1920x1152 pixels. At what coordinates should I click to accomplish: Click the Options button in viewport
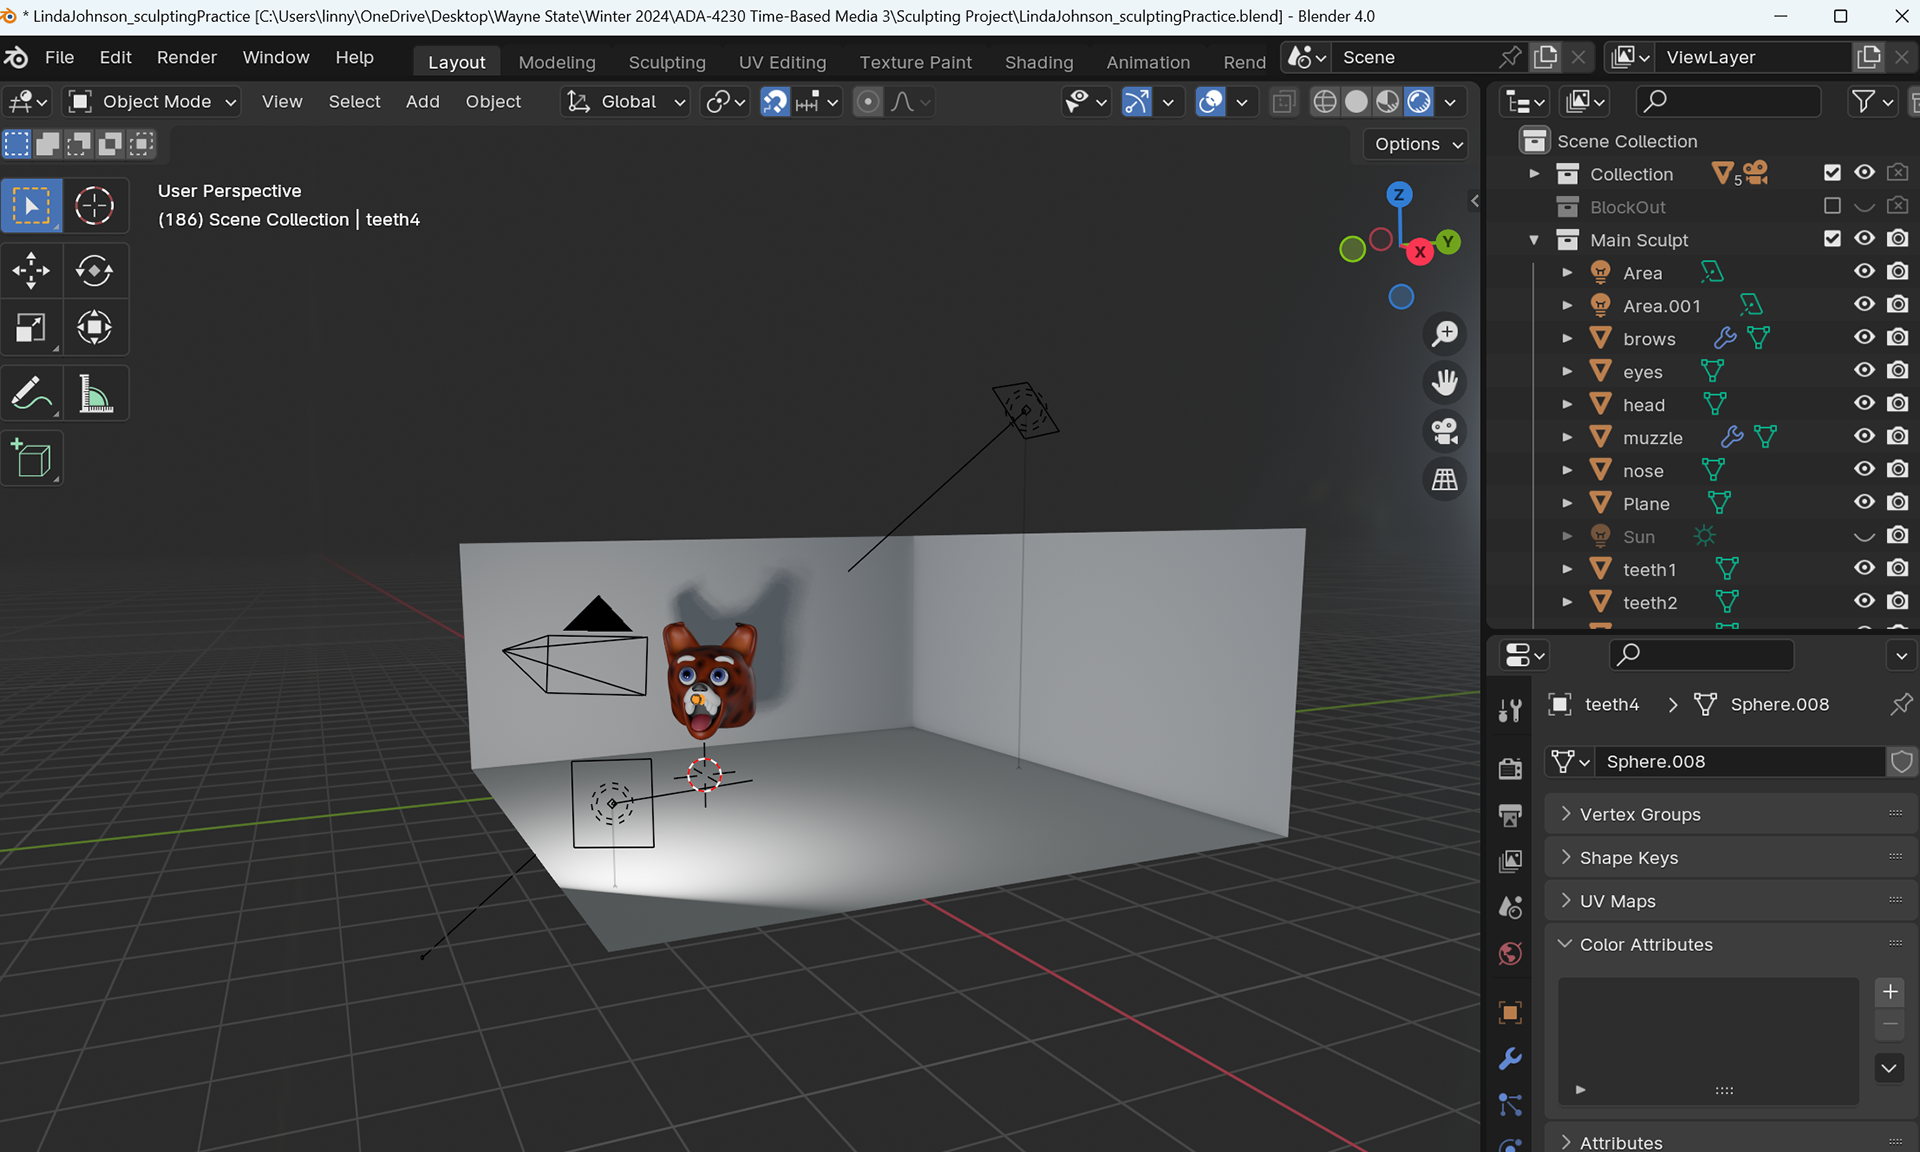point(1417,144)
